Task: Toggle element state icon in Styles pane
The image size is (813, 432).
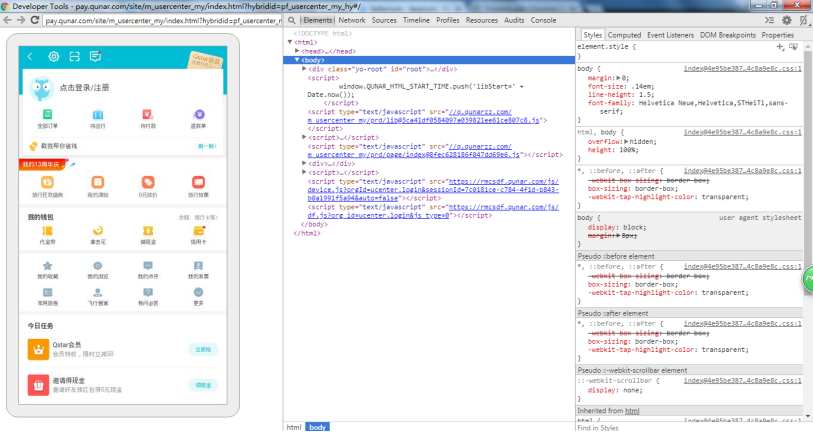Action: (x=793, y=47)
